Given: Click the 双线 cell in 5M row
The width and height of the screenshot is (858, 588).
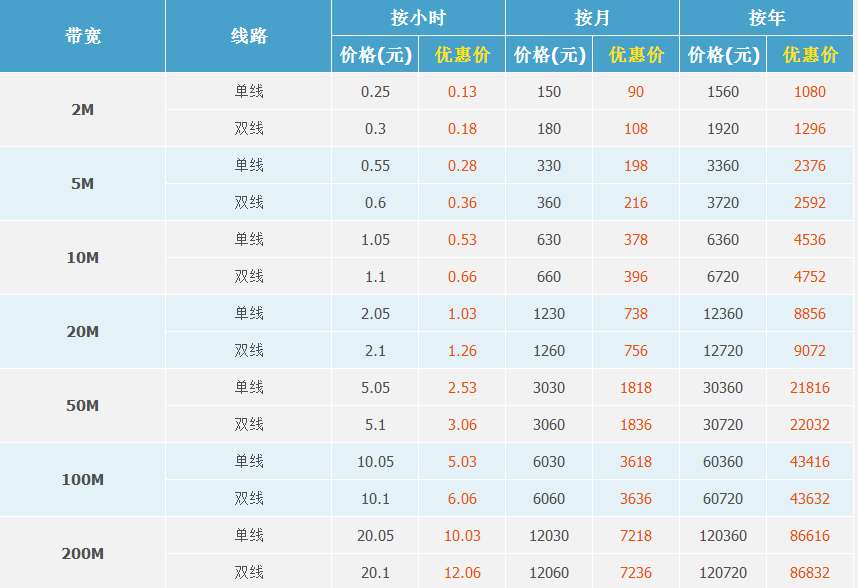Looking at the screenshot, I should (x=248, y=203).
